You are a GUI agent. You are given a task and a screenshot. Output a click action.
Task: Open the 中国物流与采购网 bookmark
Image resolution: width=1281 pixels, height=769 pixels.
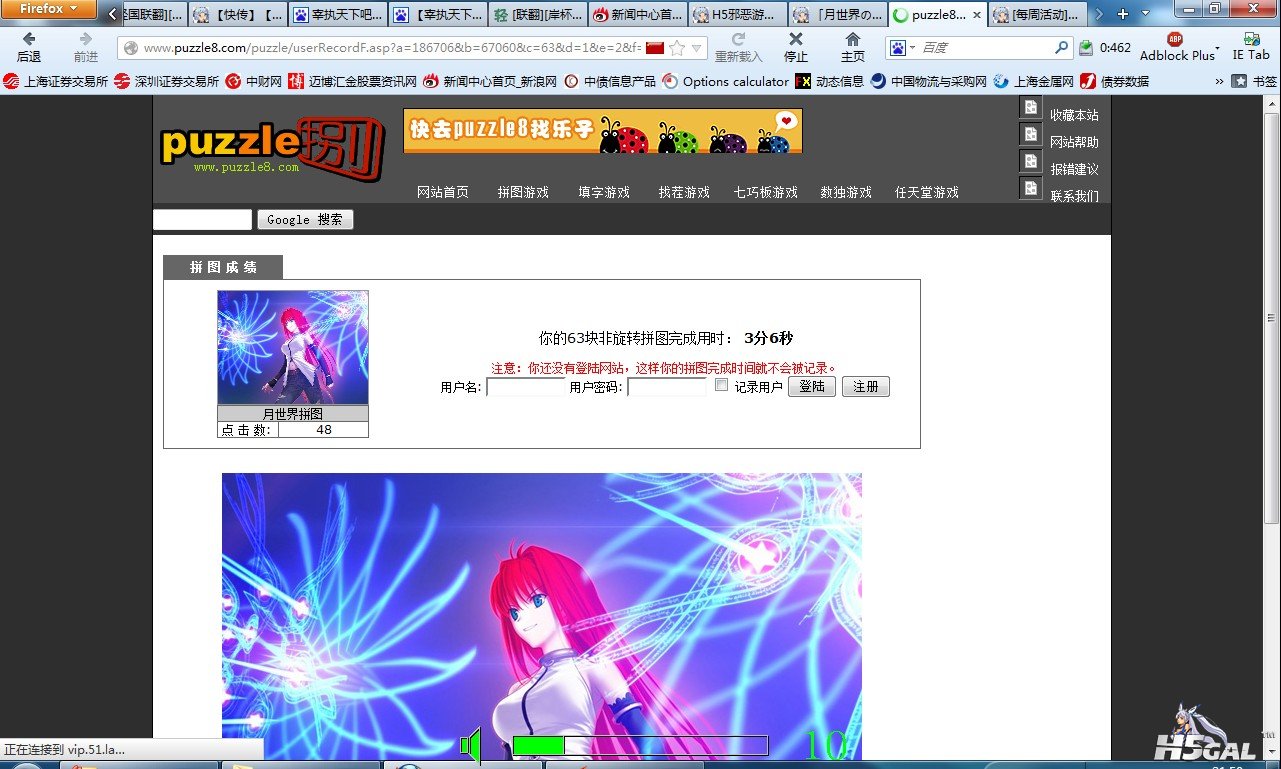coord(929,82)
